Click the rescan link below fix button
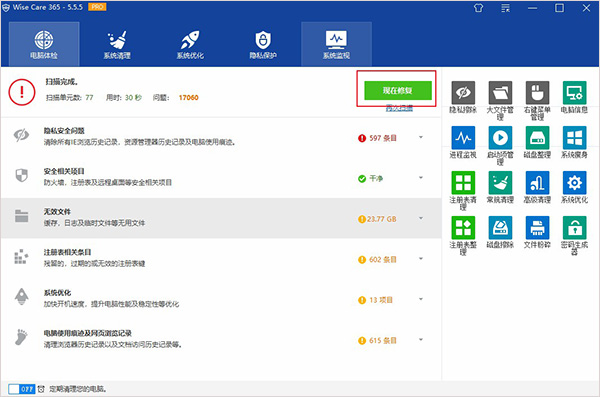The width and height of the screenshot is (600, 397). (x=399, y=108)
